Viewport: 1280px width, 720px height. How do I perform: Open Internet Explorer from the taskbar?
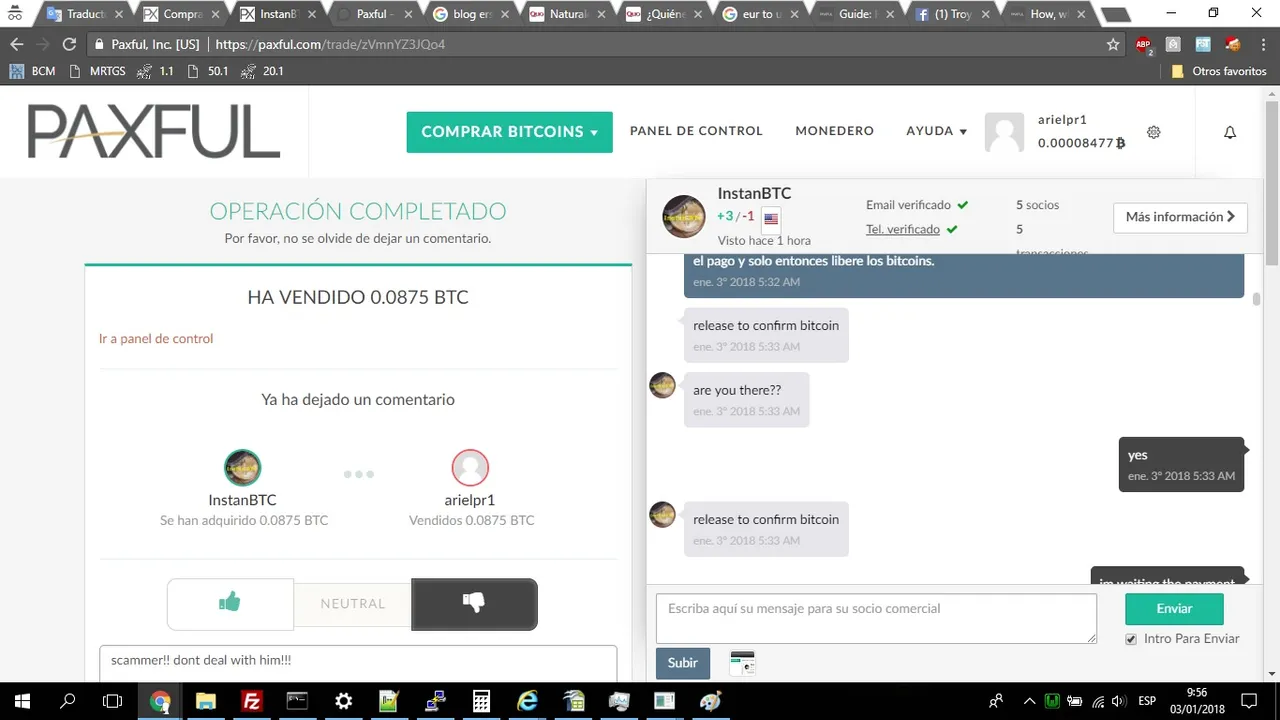point(527,701)
